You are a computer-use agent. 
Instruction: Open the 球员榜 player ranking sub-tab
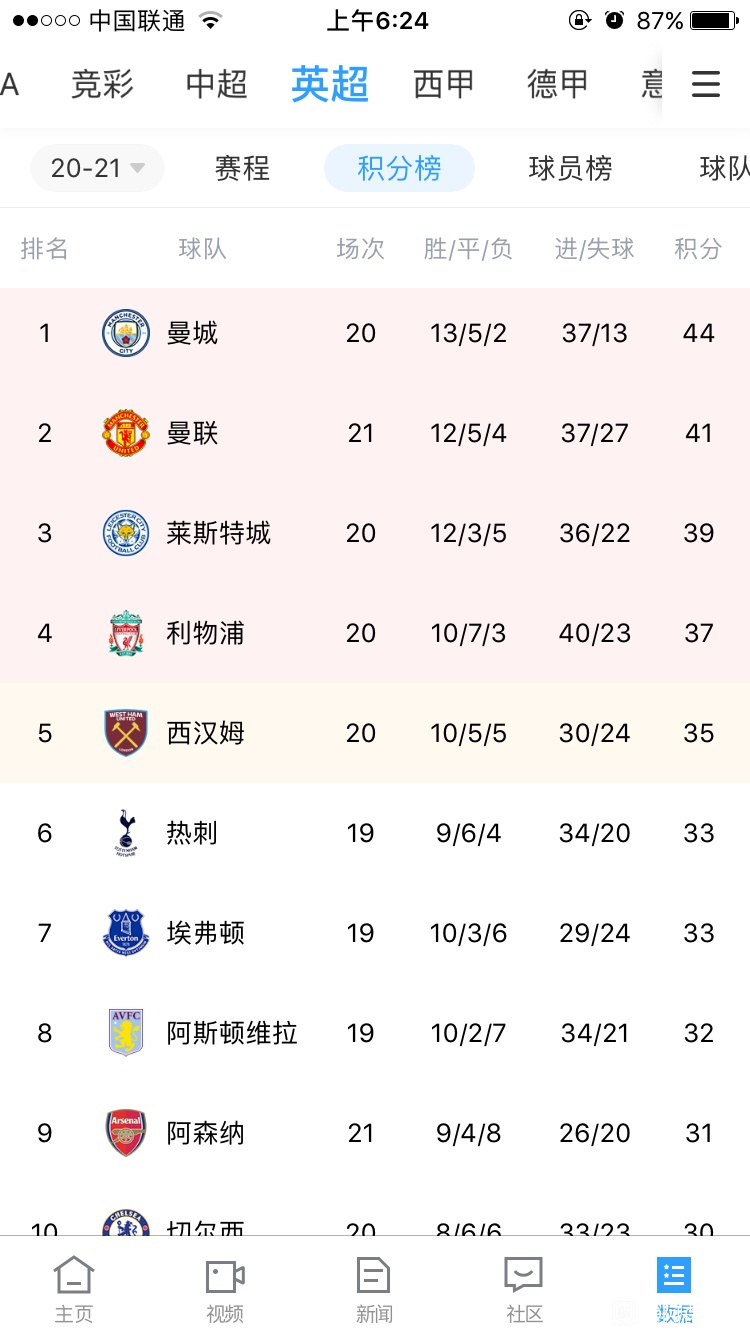[570, 168]
